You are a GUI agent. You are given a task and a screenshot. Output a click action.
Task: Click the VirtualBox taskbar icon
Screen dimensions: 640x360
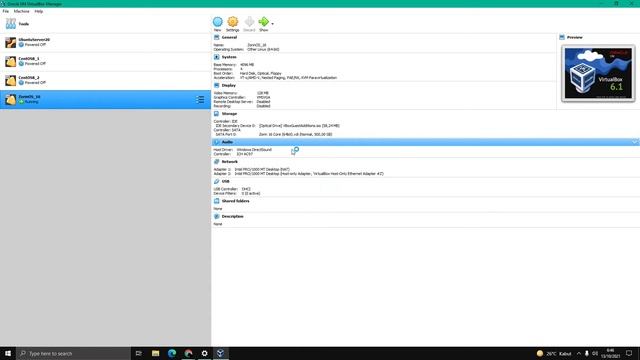point(220,353)
